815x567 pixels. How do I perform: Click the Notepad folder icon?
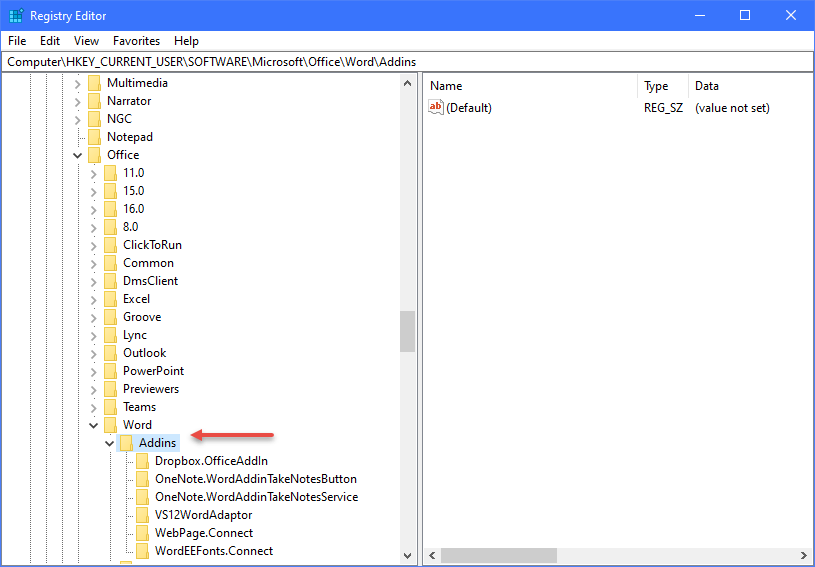point(94,137)
